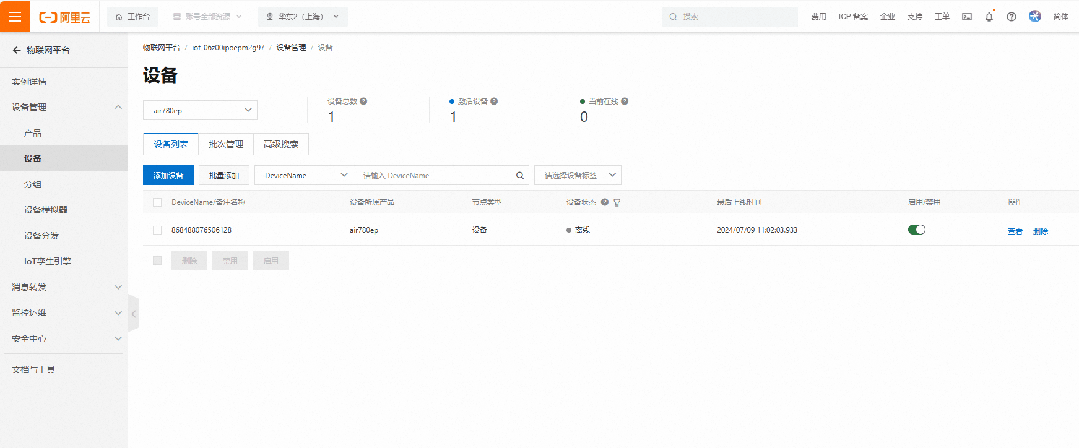Screen dimensions: 1079x448
Task: Open 工单 in the top bar
Action: click(x=942, y=17)
